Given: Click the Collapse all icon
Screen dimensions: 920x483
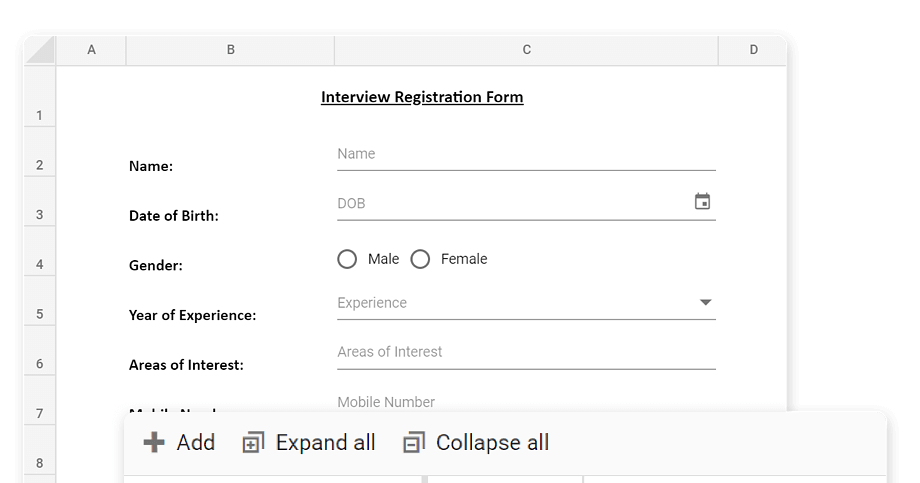Looking at the screenshot, I should click(413, 442).
